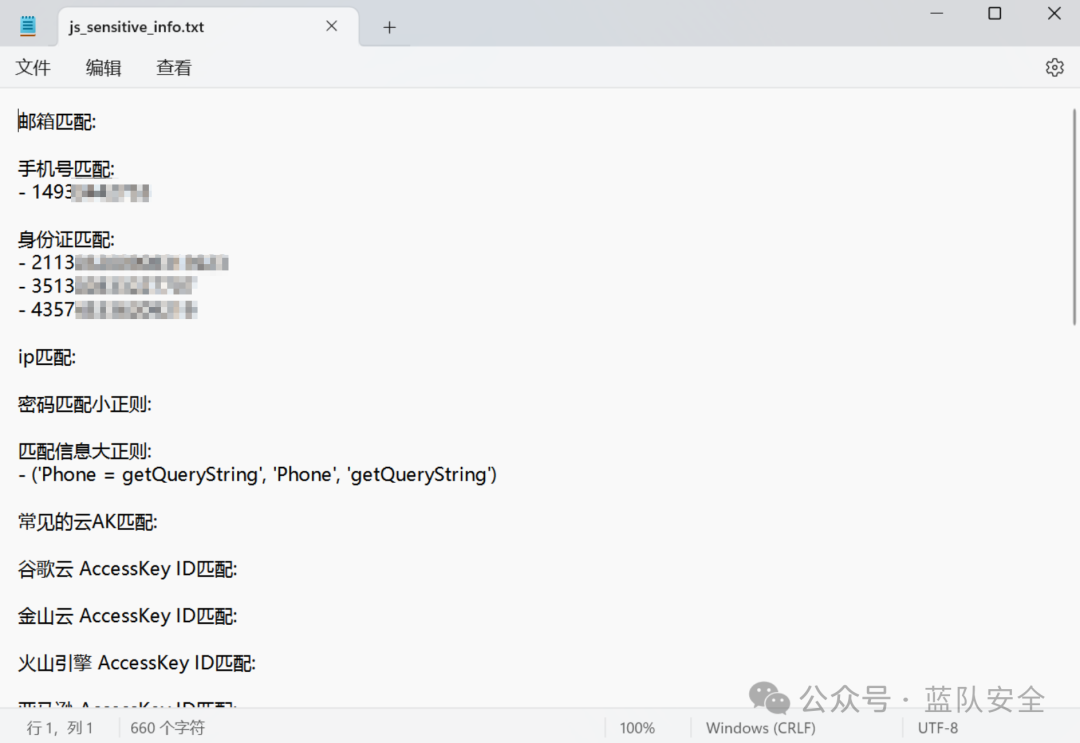Click the 100% zoom level indicator
Viewport: 1080px width, 743px height.
[637, 728]
